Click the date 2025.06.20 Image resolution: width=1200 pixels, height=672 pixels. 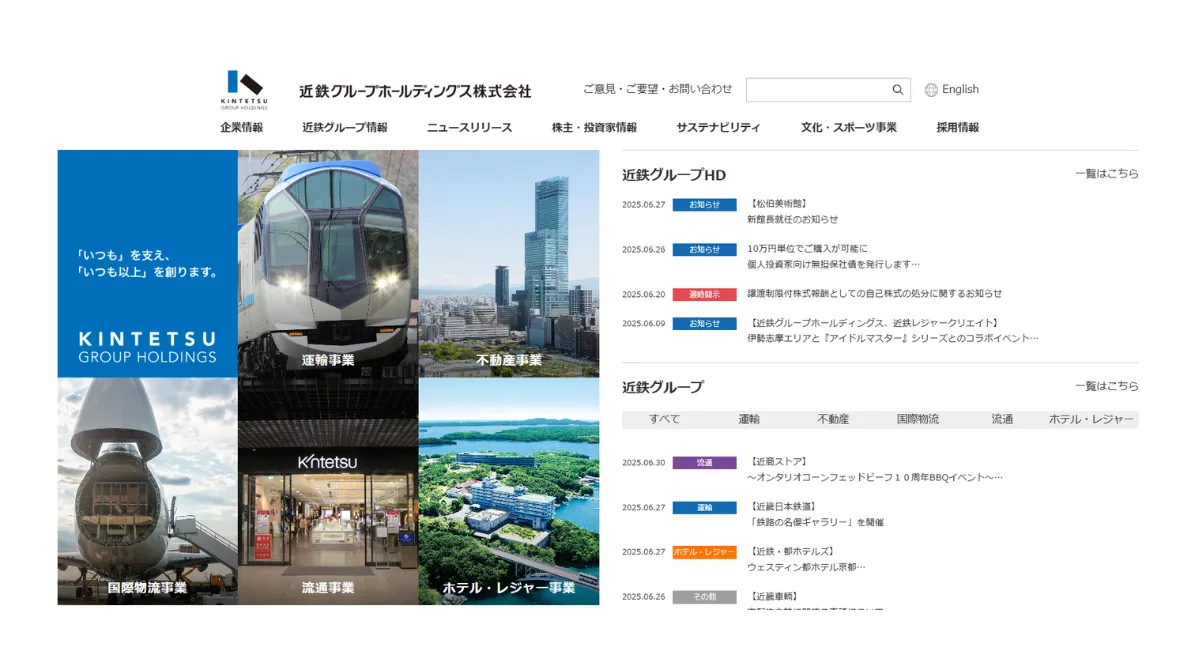click(643, 295)
